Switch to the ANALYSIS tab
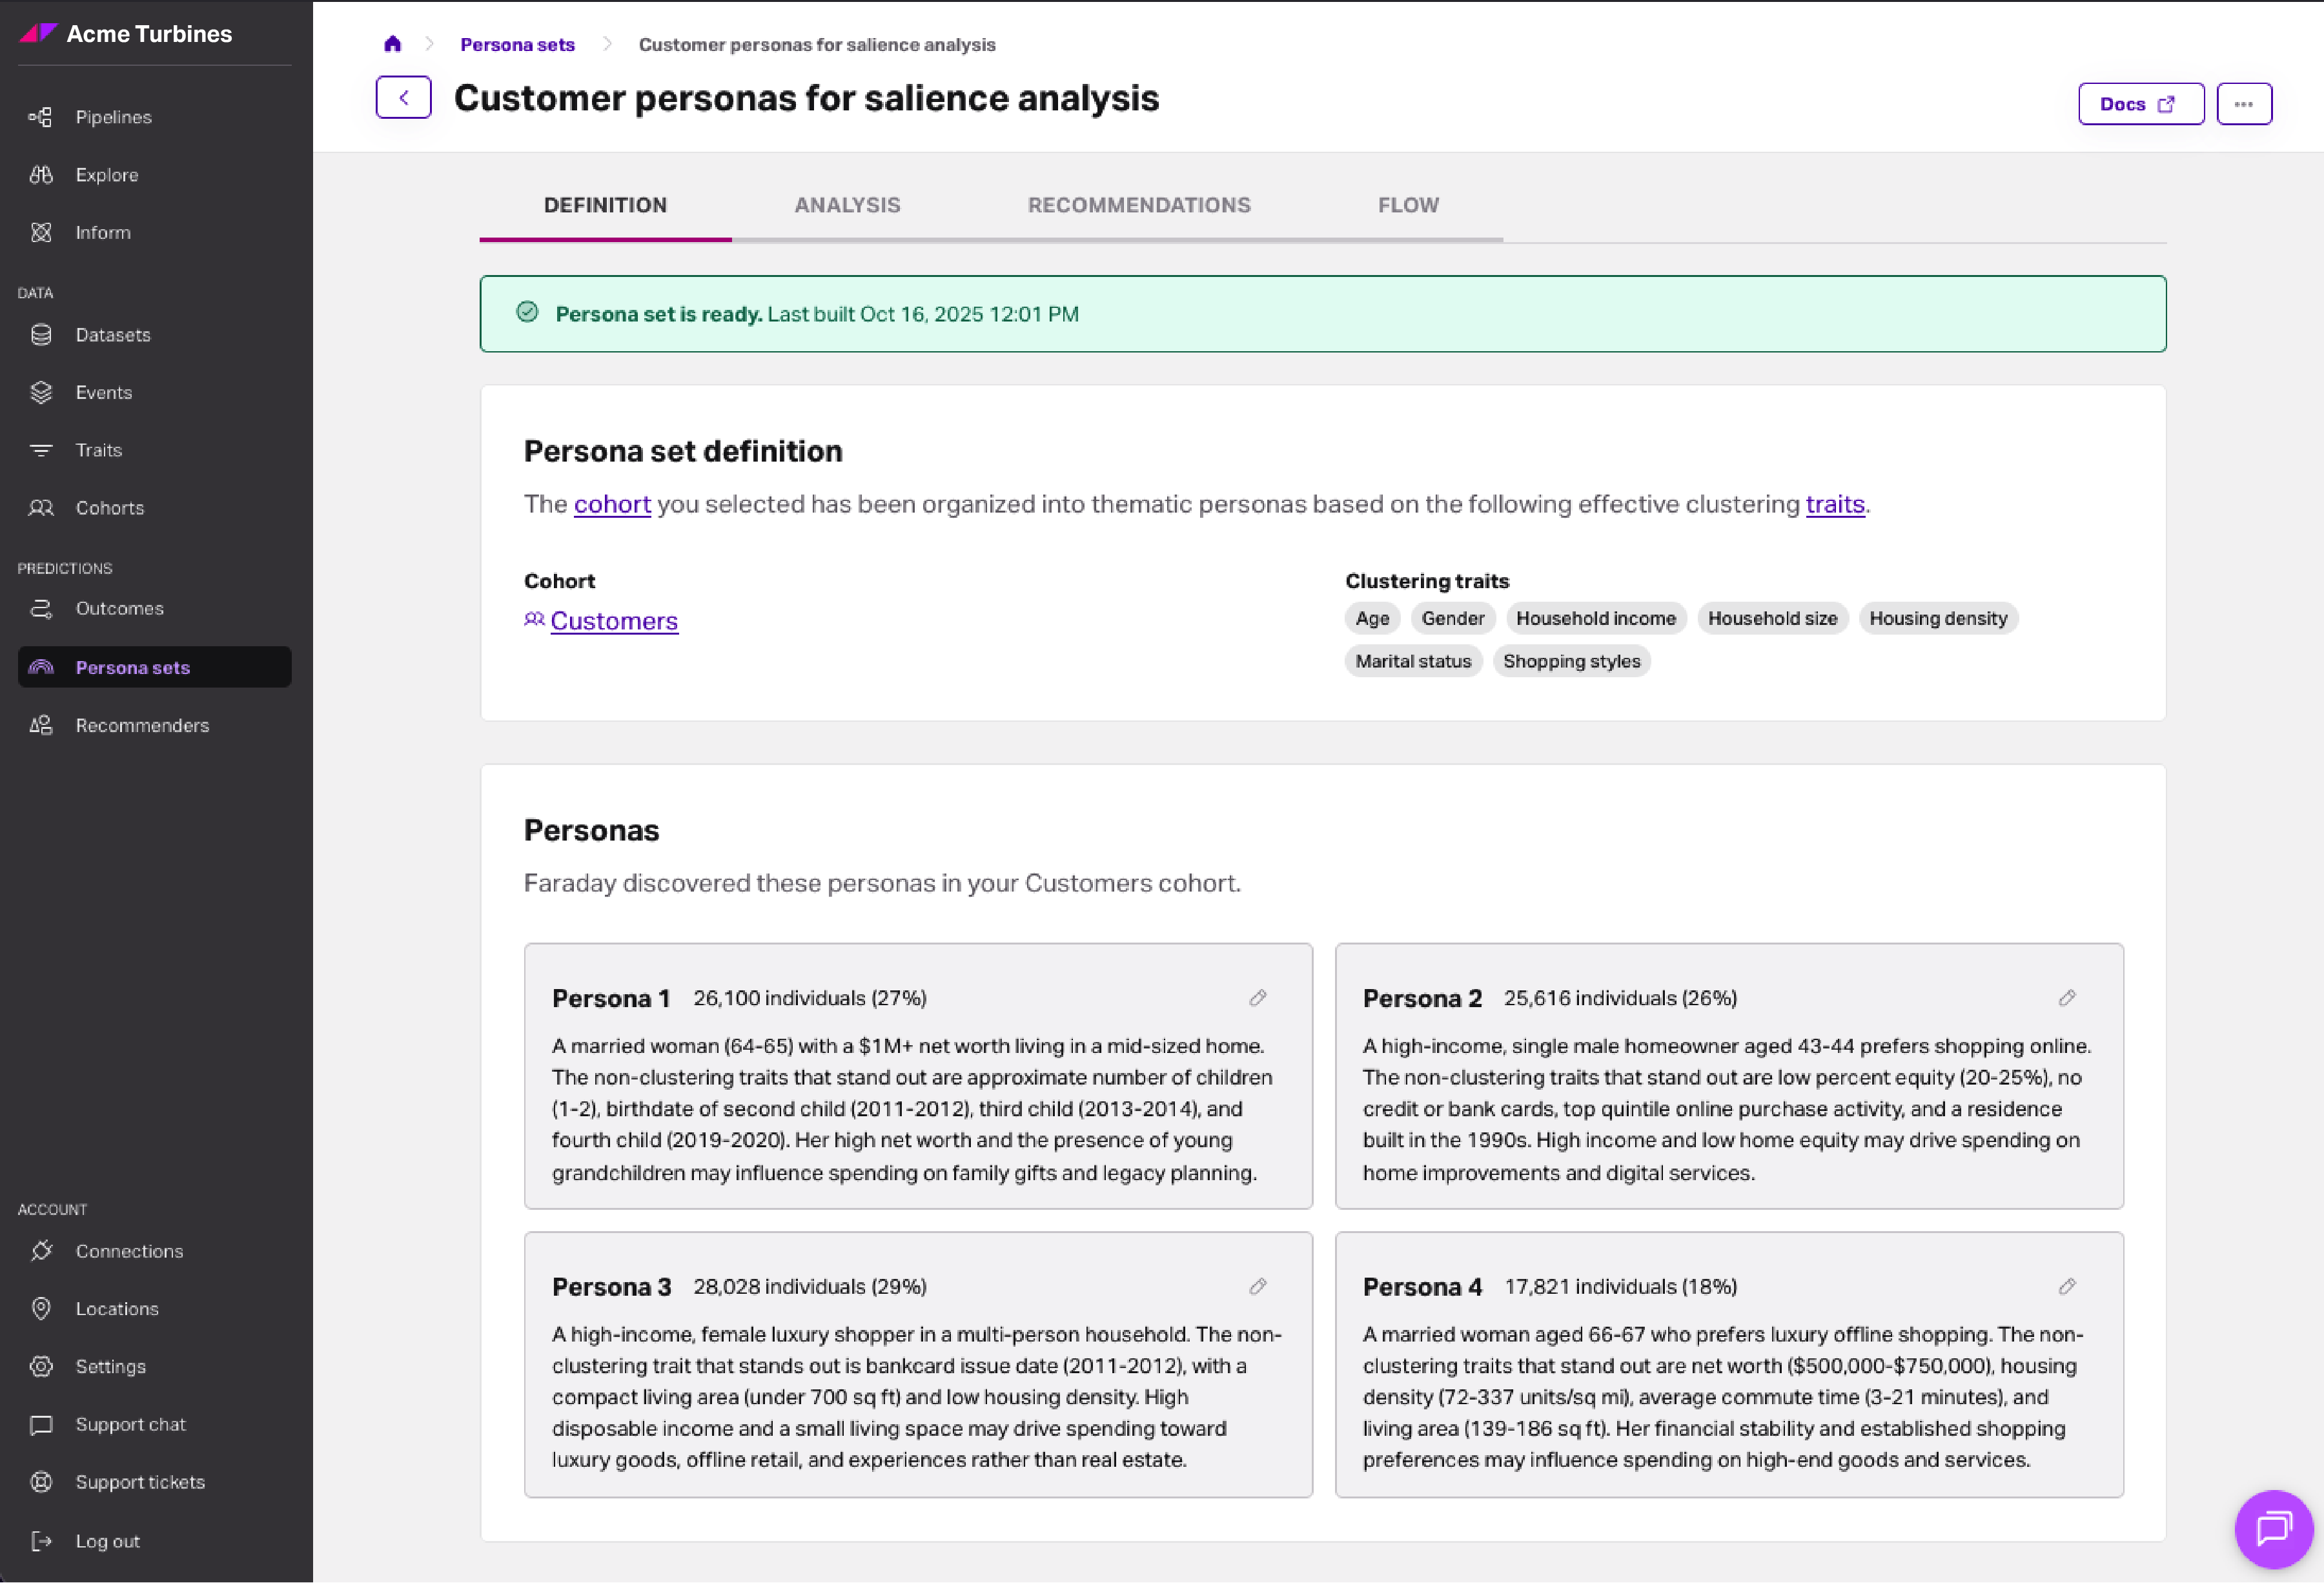This screenshot has width=2324, height=1583. pos(847,205)
